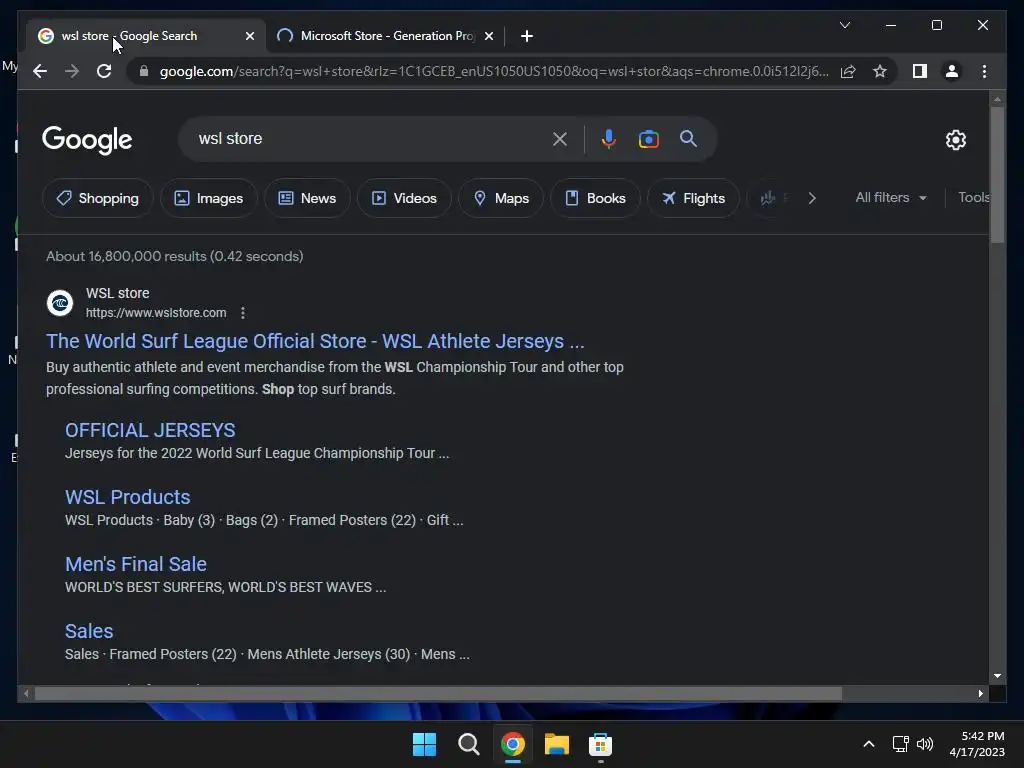
Task: Filter results by Shopping
Action: point(97,198)
